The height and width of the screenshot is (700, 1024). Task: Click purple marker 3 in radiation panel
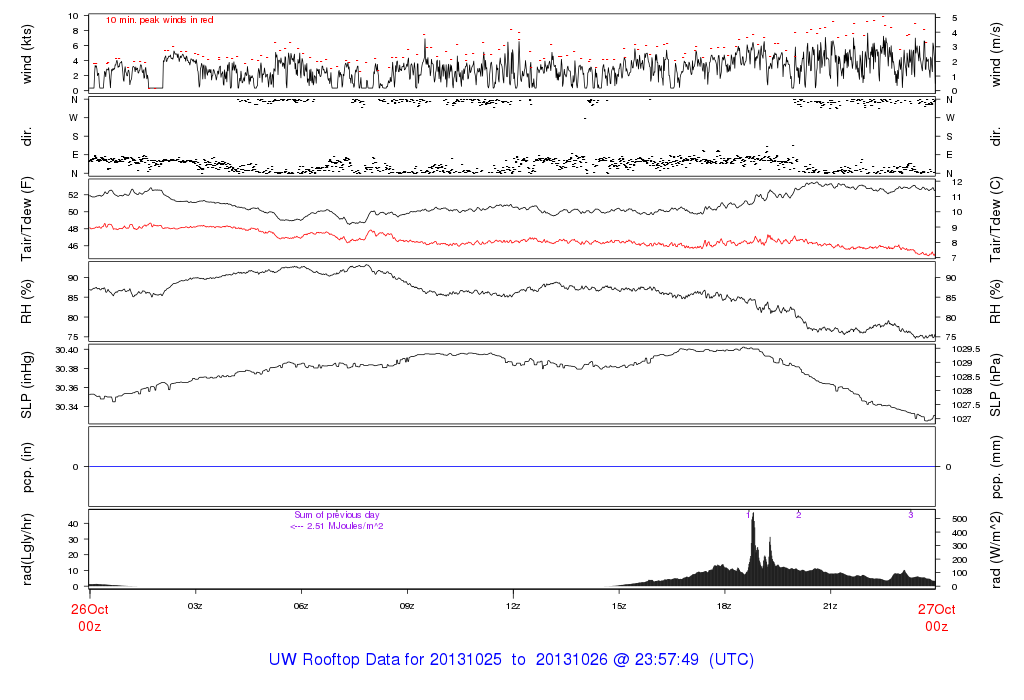click(x=910, y=515)
